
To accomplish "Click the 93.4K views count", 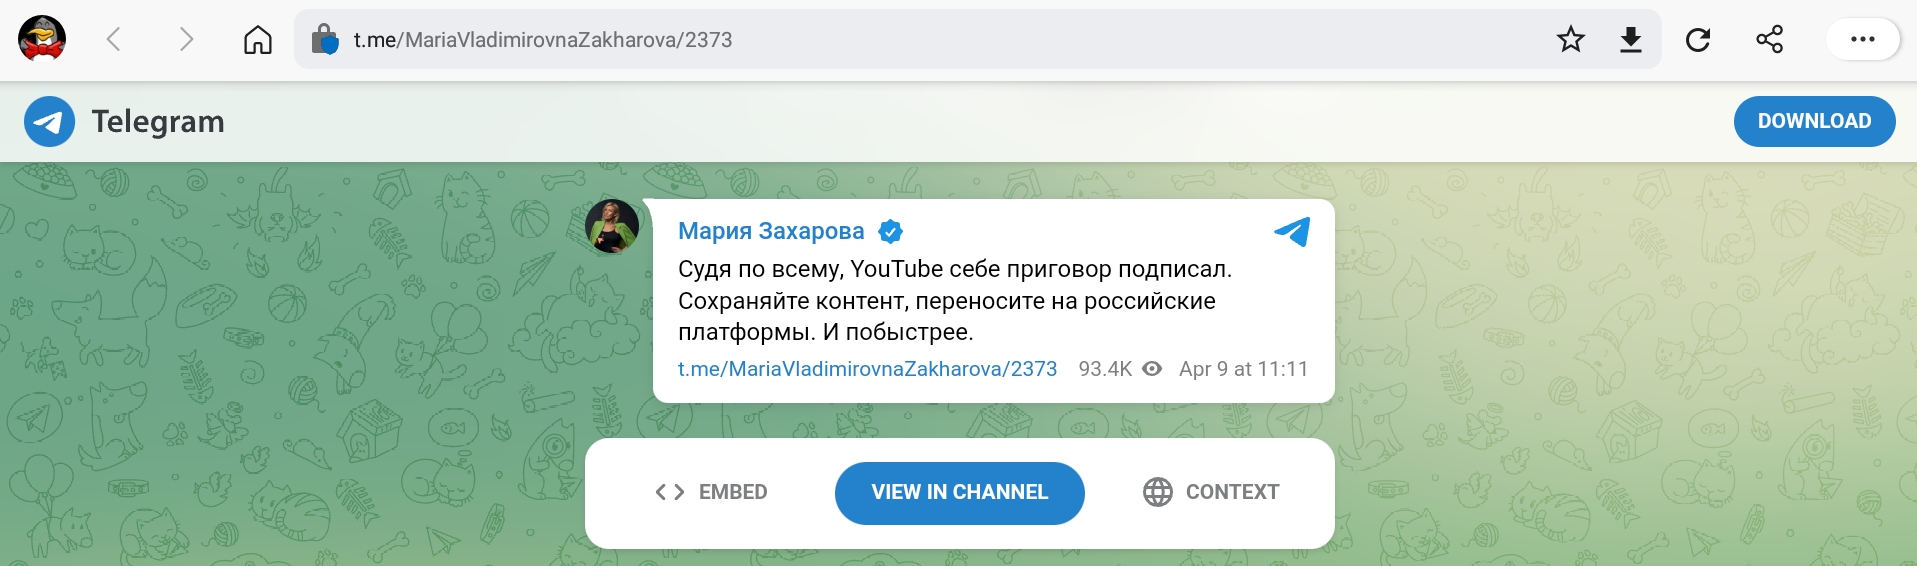I will [x=1105, y=369].
